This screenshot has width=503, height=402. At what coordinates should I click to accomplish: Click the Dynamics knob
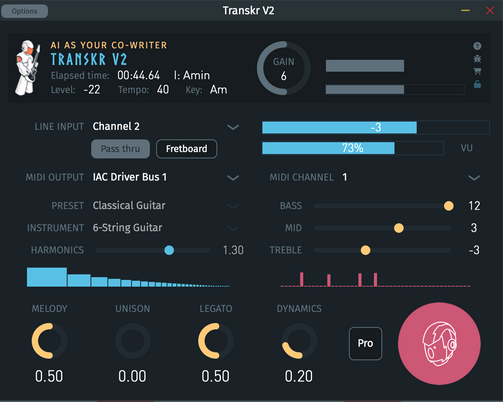point(299,341)
